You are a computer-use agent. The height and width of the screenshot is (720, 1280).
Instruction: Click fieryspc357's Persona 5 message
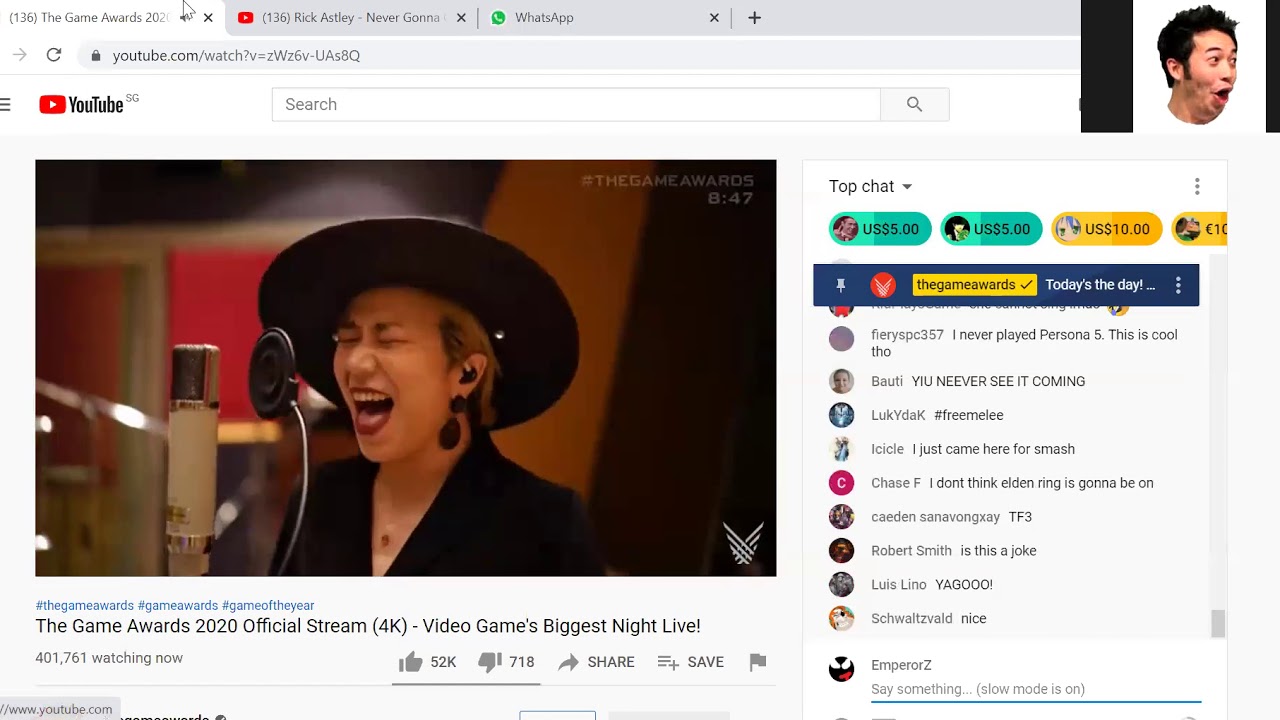click(x=1024, y=343)
